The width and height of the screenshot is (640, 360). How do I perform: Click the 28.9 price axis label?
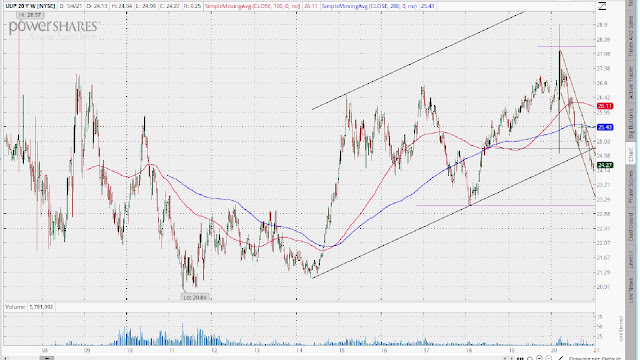(602, 25)
